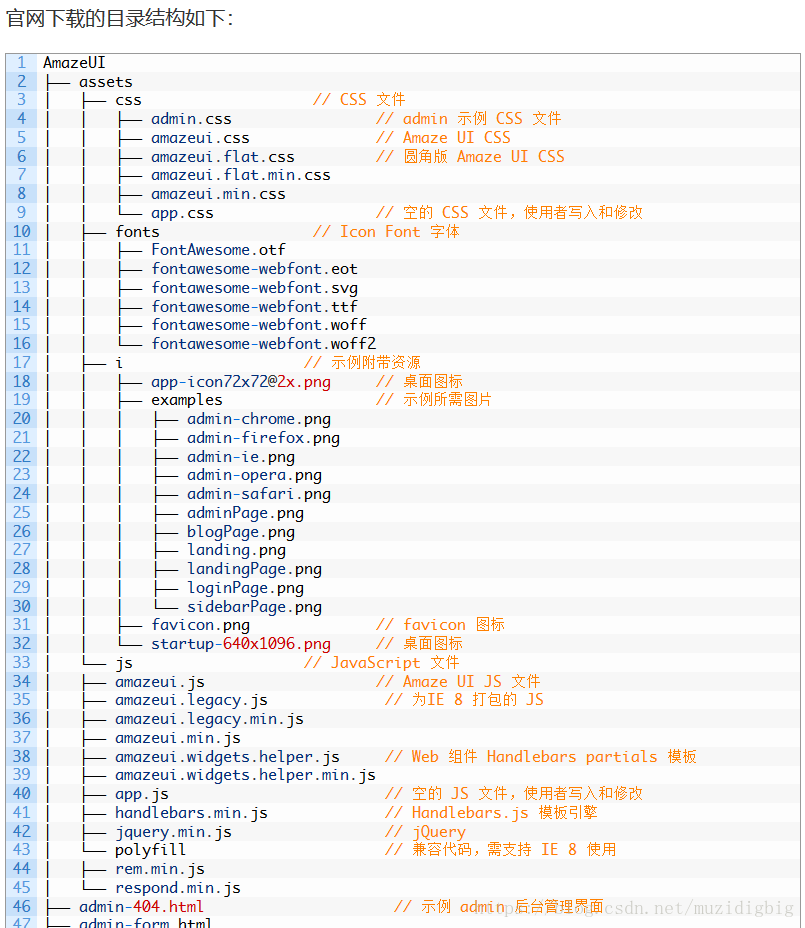805x928 pixels.
Task: Select sidebarPage.png file name
Action: coord(255,607)
